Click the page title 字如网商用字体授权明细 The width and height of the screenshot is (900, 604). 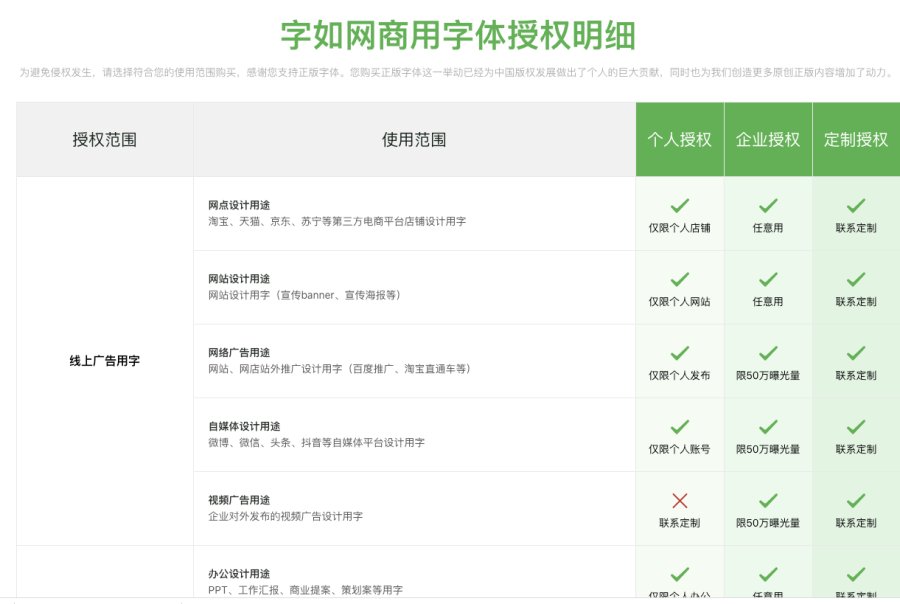point(458,36)
